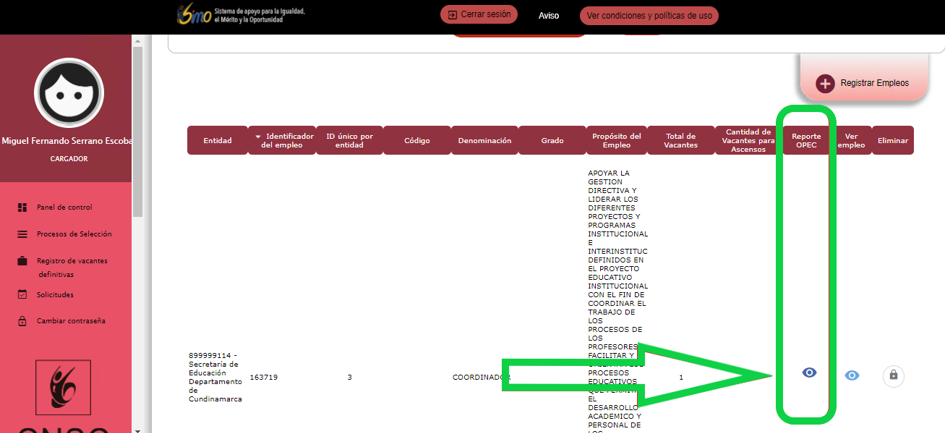This screenshot has width=945, height=433.
Task: Click the Procesos de Selección list icon
Action: point(23,235)
